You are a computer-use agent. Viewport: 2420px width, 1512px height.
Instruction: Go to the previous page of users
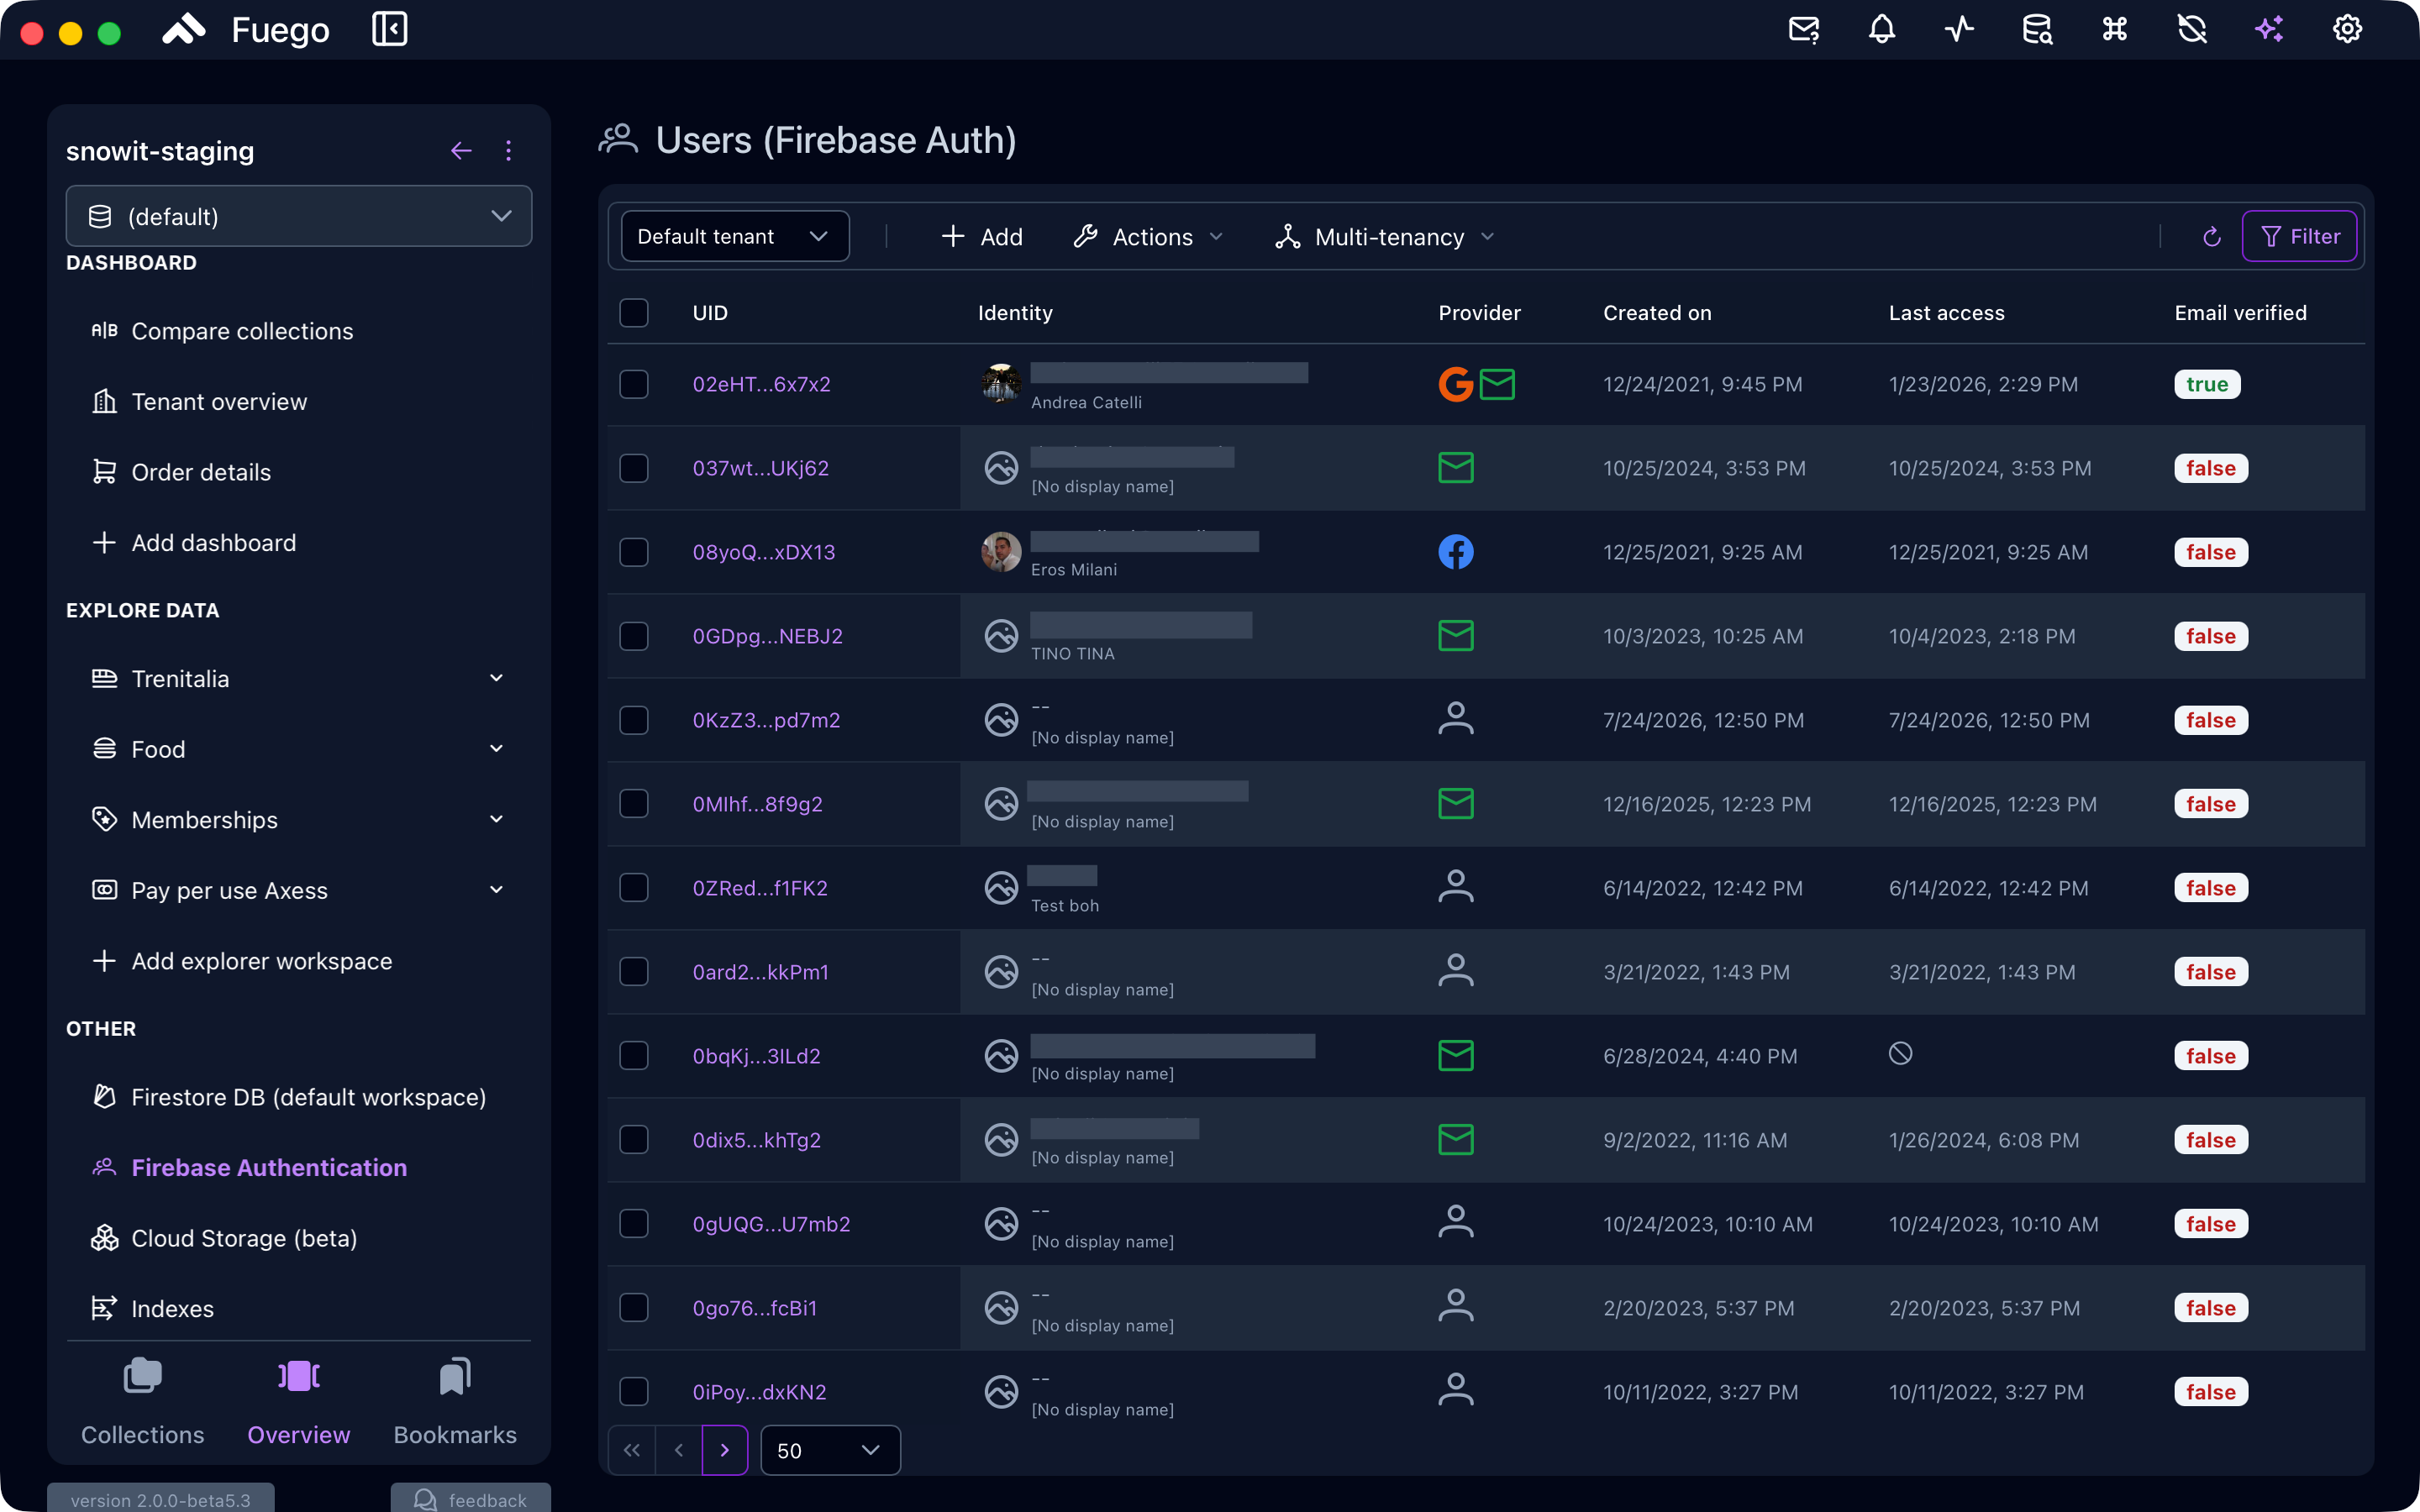pyautogui.click(x=679, y=1450)
